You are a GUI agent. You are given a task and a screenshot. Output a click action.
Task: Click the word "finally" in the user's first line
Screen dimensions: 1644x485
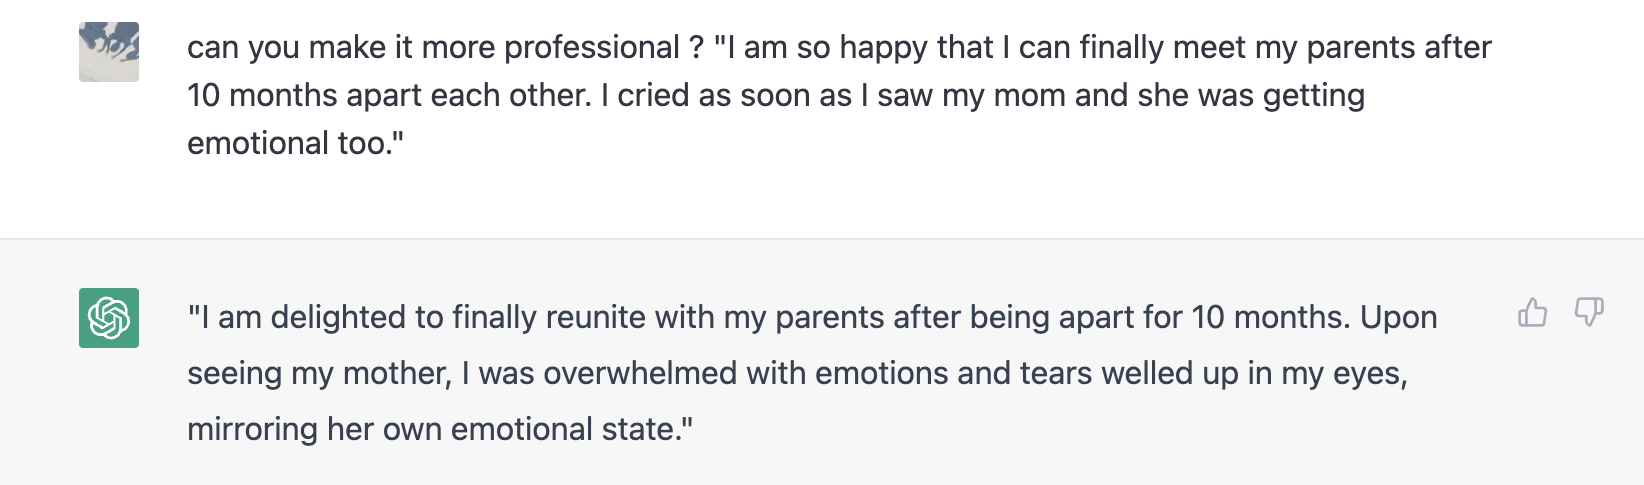click(x=1121, y=48)
